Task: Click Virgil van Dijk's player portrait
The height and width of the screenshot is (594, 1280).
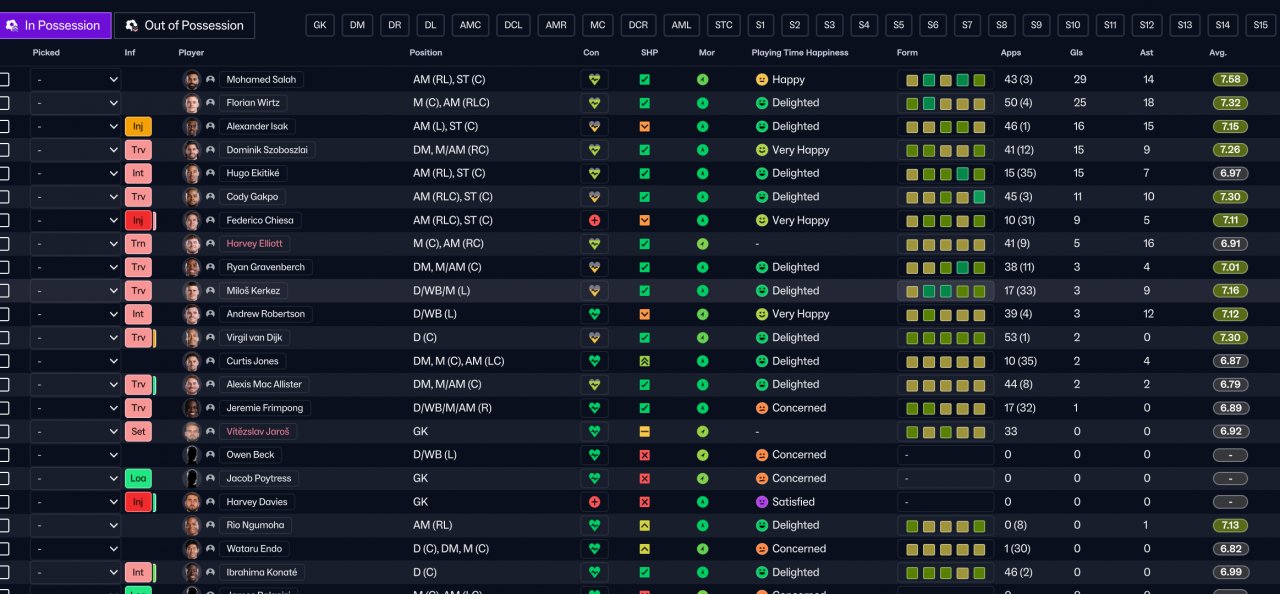Action: tap(192, 337)
